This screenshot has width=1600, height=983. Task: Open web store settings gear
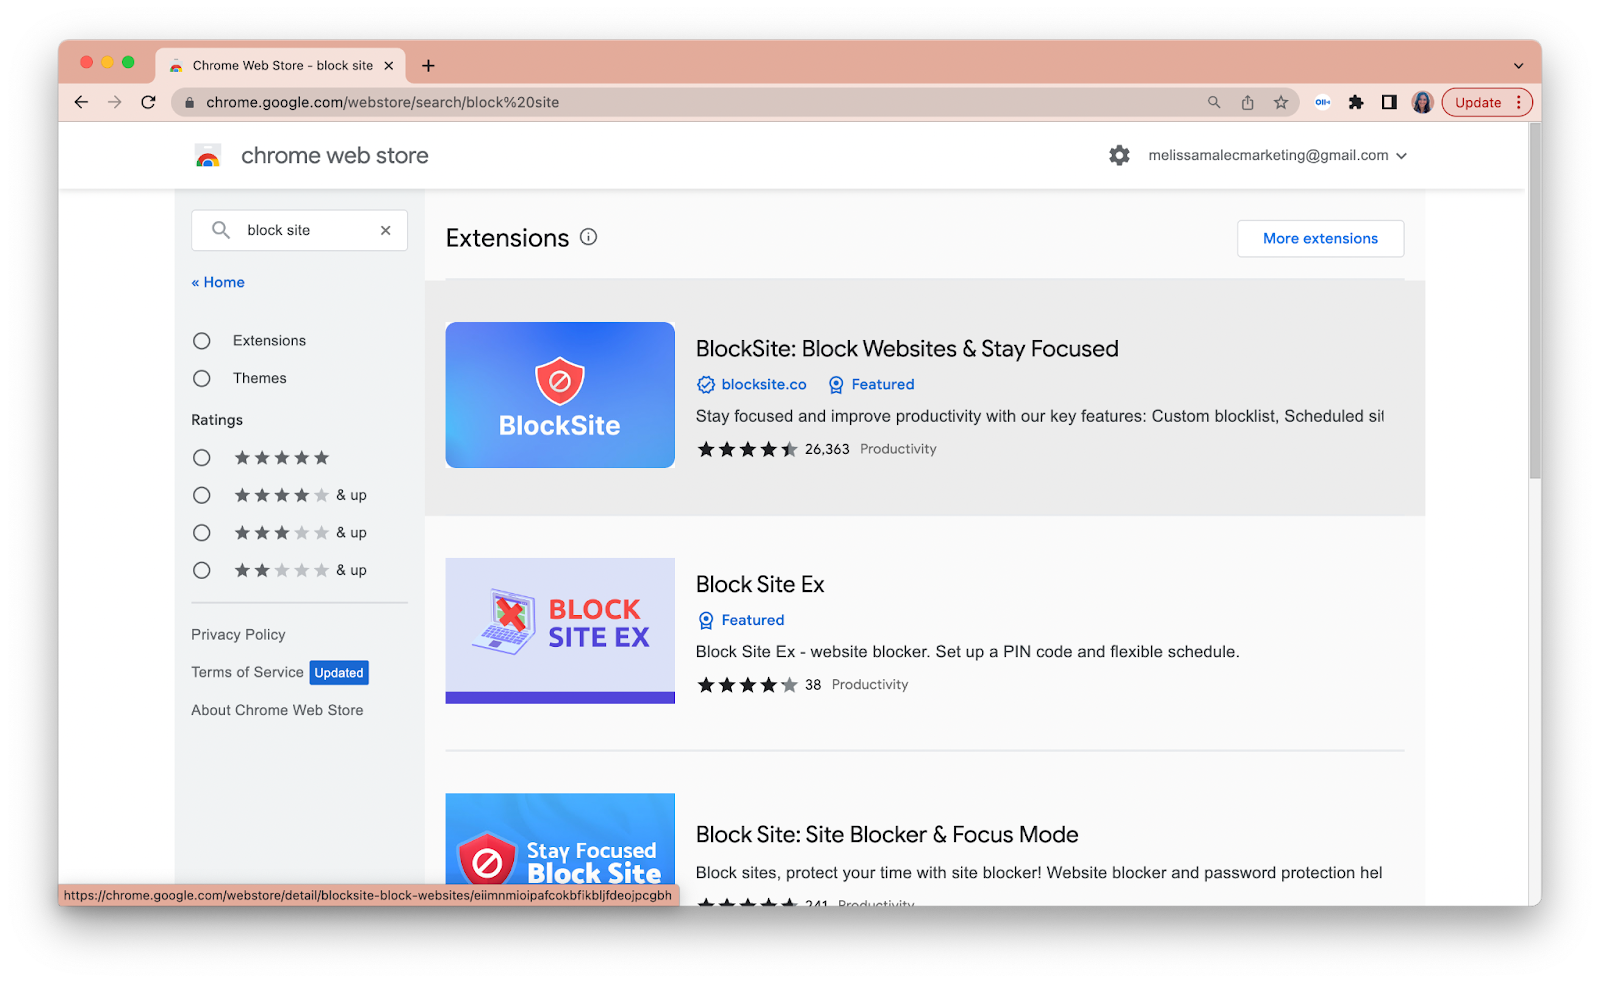click(1119, 156)
